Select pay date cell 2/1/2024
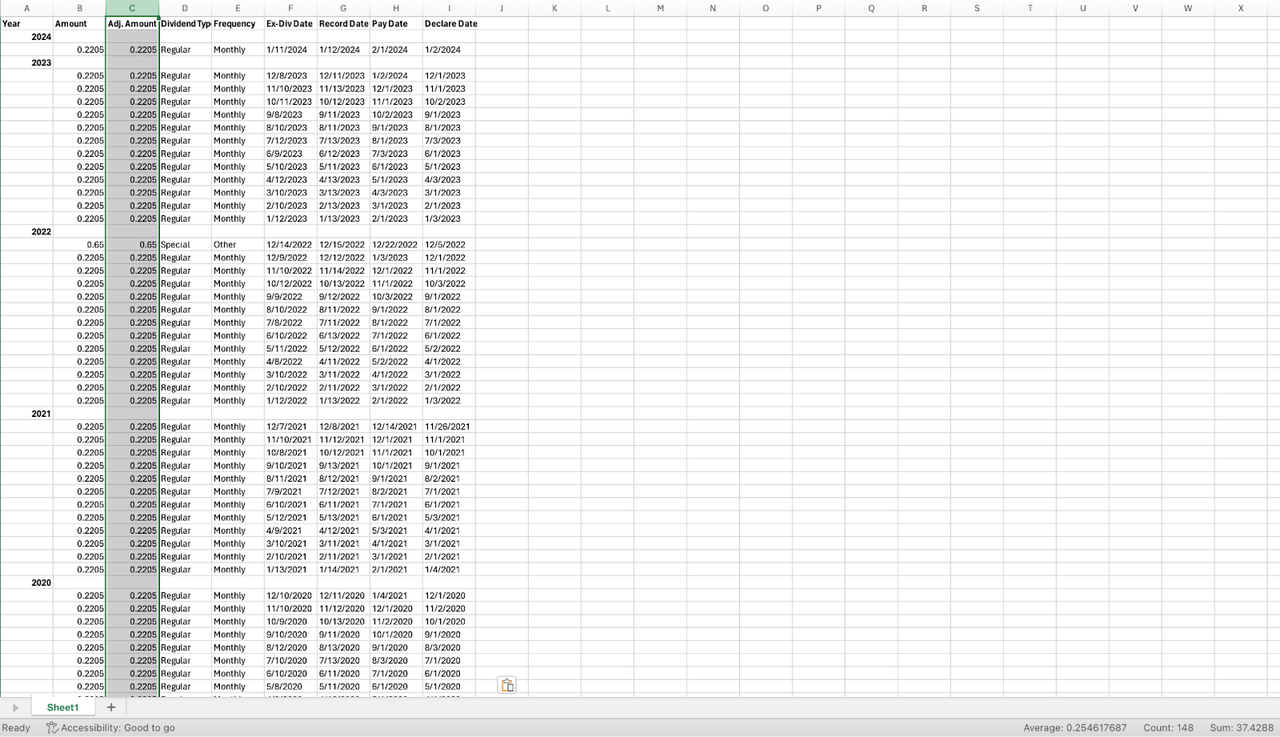The height and width of the screenshot is (737, 1280). coord(396,50)
